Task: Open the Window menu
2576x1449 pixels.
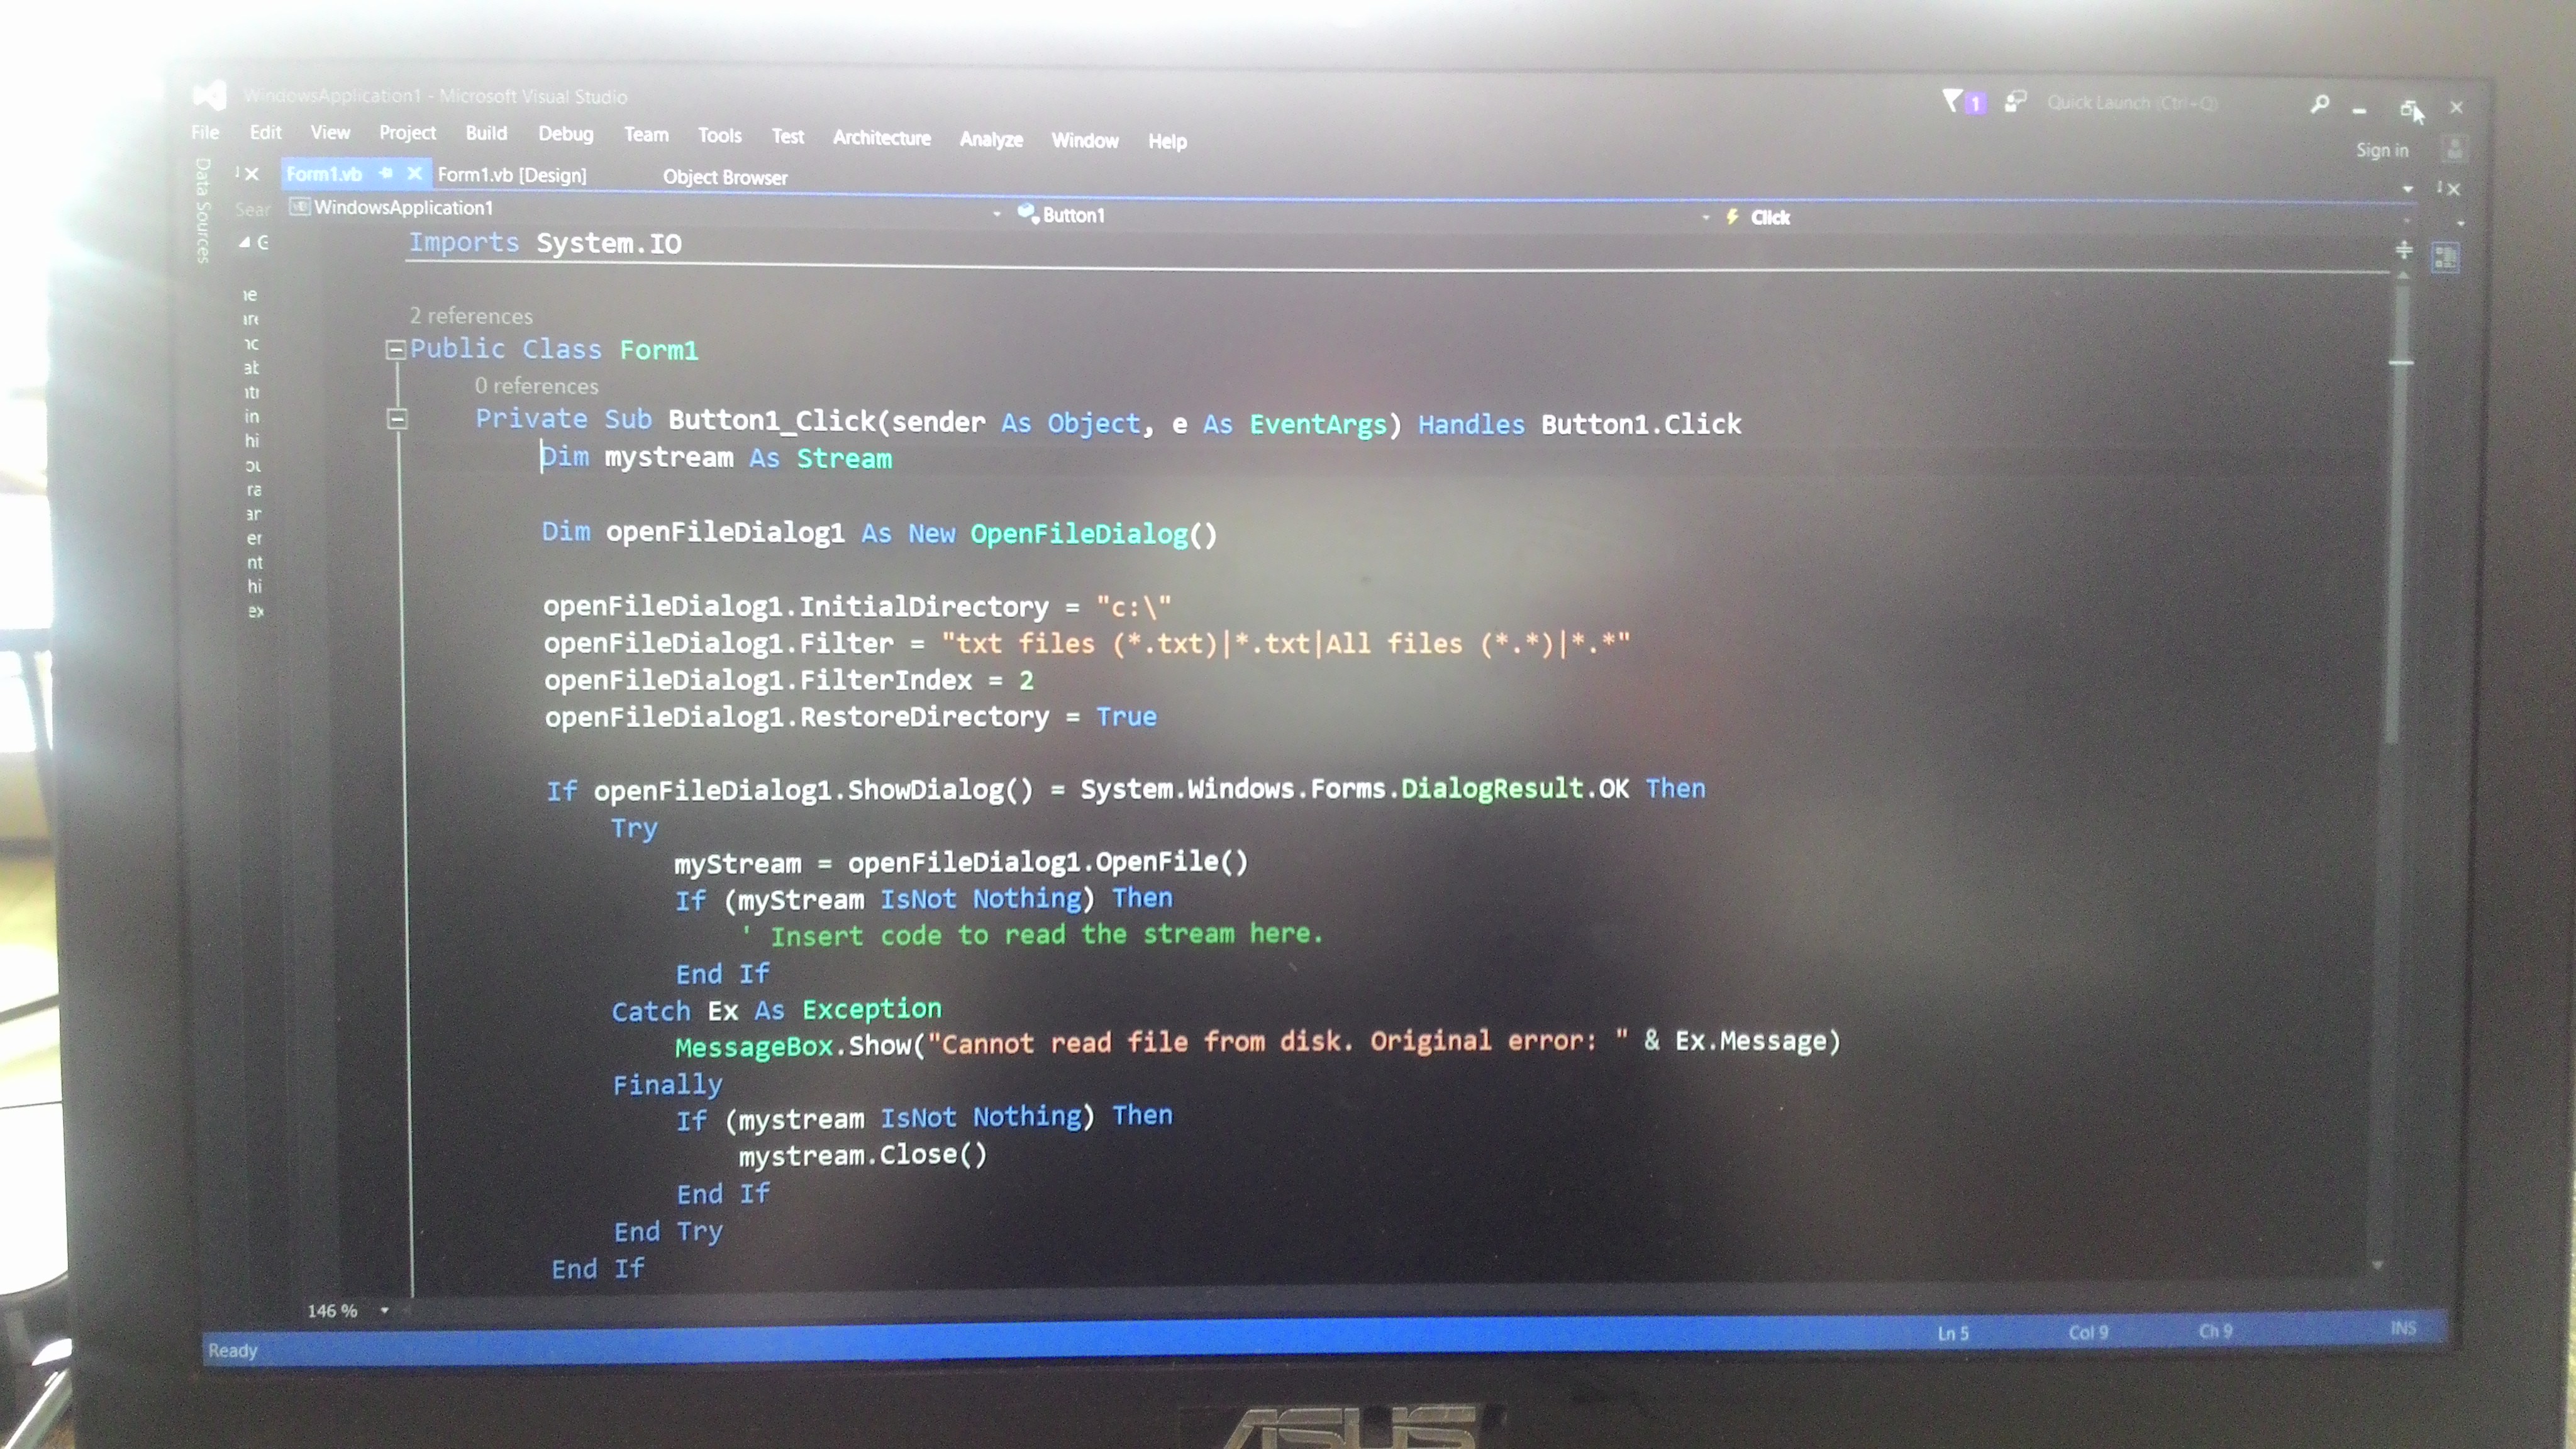Action: tap(1084, 140)
